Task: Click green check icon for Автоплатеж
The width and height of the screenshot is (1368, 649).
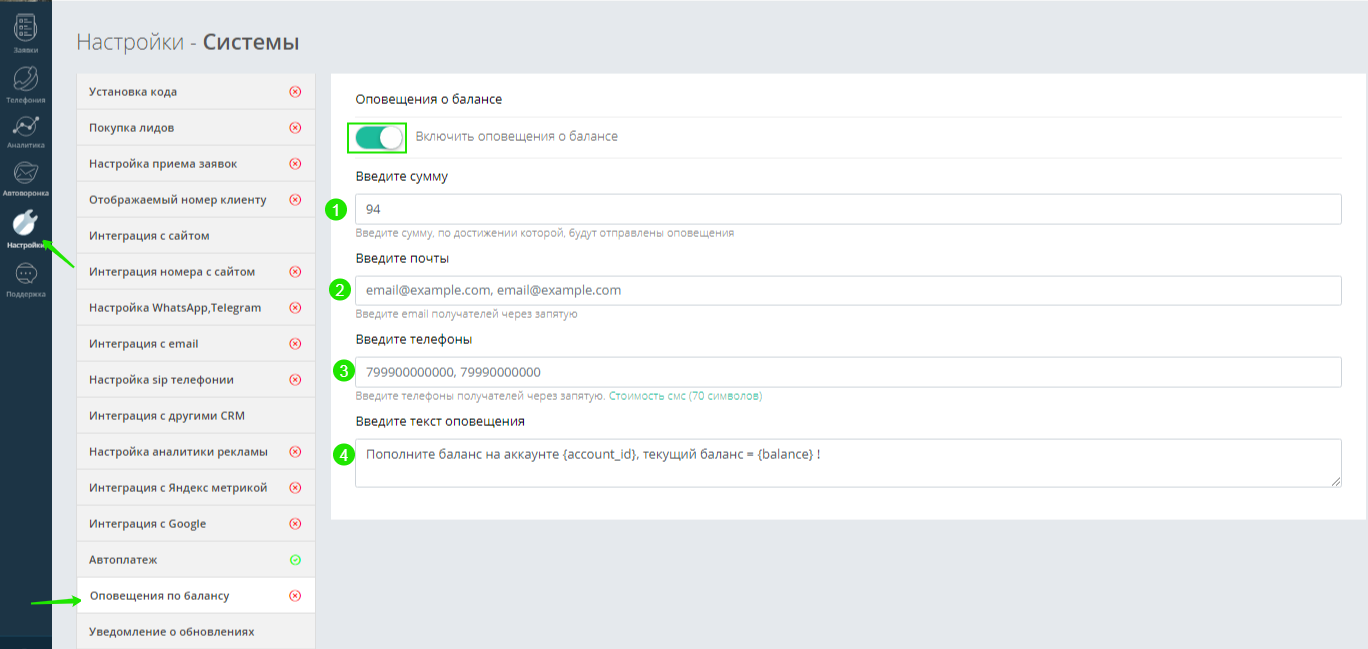Action: (x=295, y=560)
